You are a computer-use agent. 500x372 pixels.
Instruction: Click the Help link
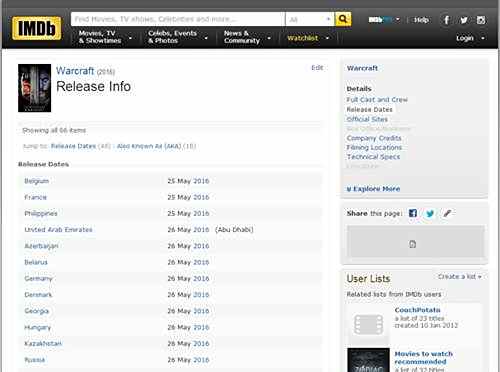[421, 20]
